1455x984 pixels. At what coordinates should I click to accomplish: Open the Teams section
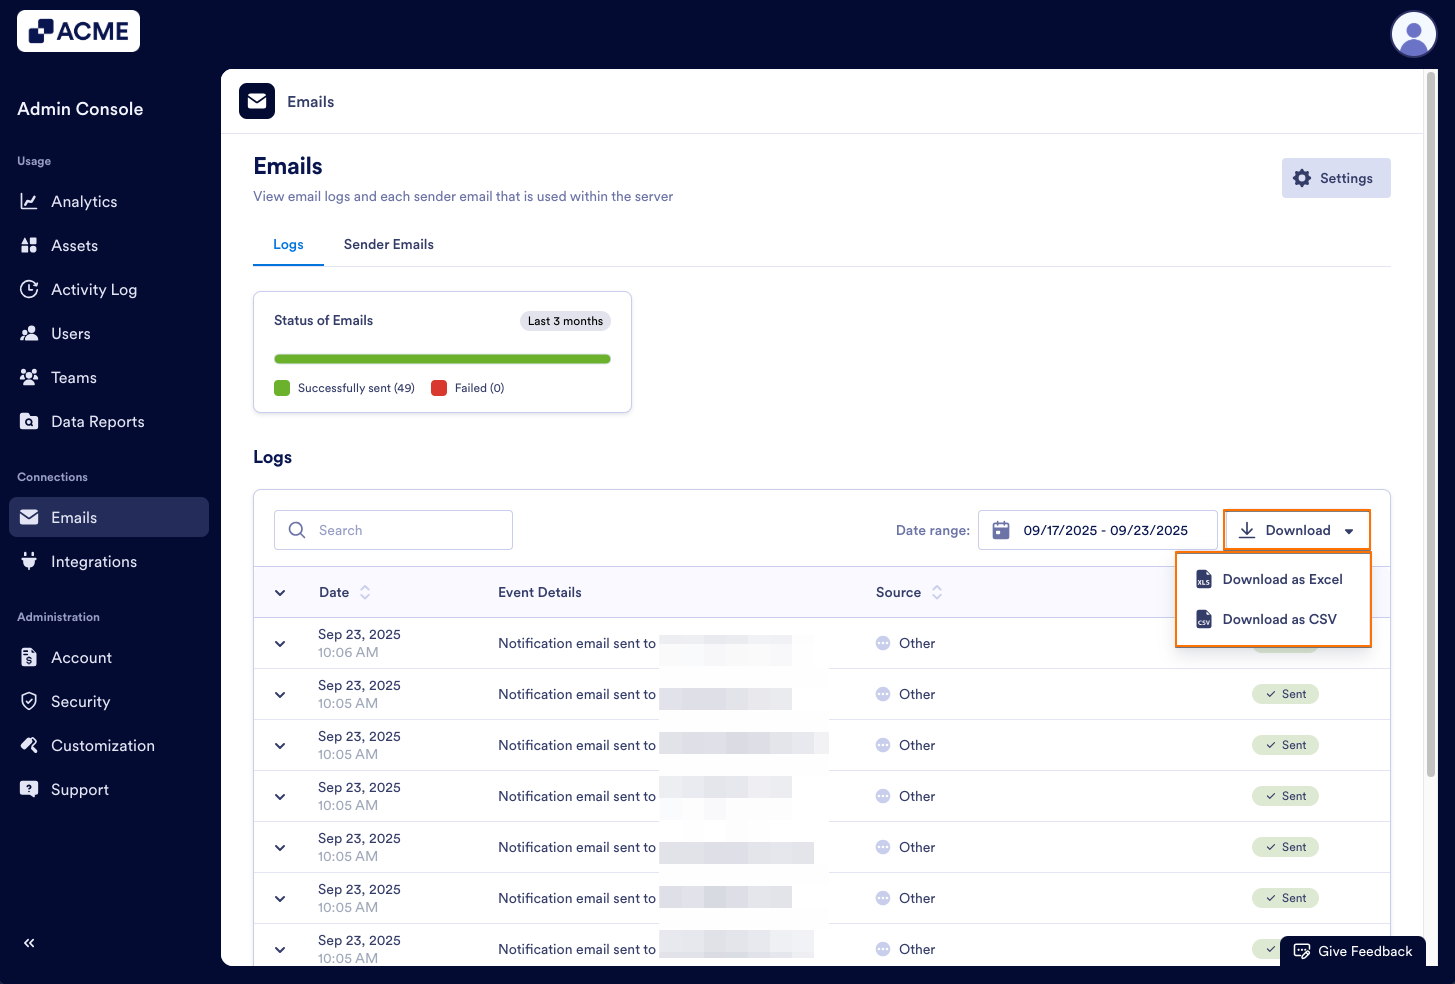[x=73, y=377]
